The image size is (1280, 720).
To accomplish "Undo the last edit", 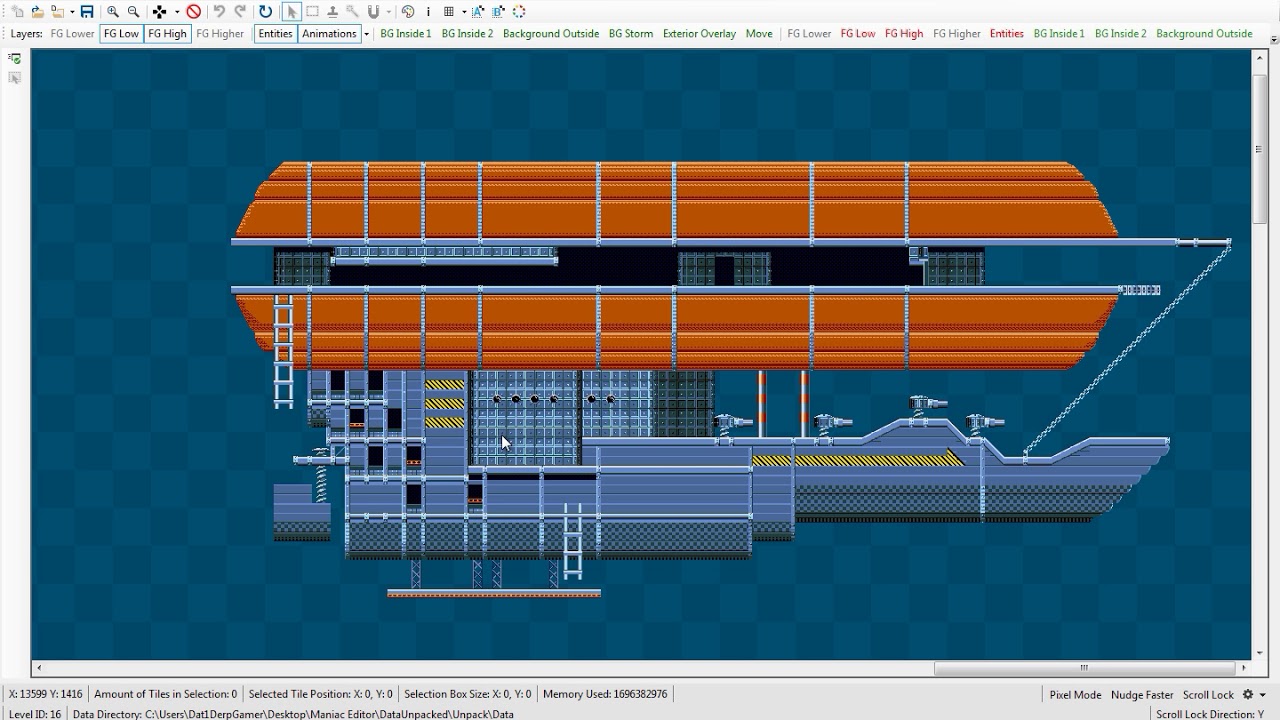I will coord(219,12).
